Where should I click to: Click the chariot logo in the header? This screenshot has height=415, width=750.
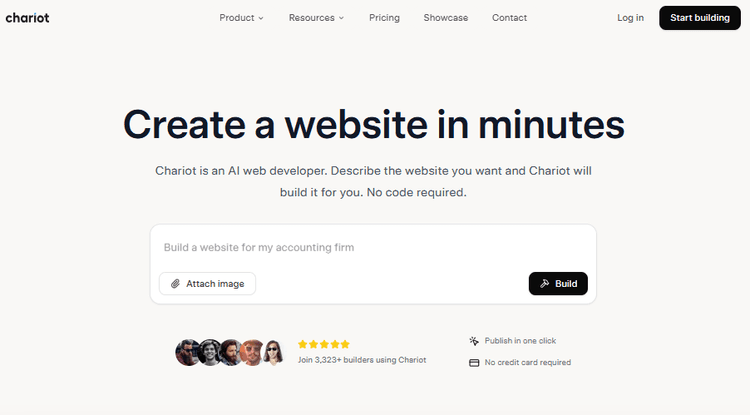27,18
